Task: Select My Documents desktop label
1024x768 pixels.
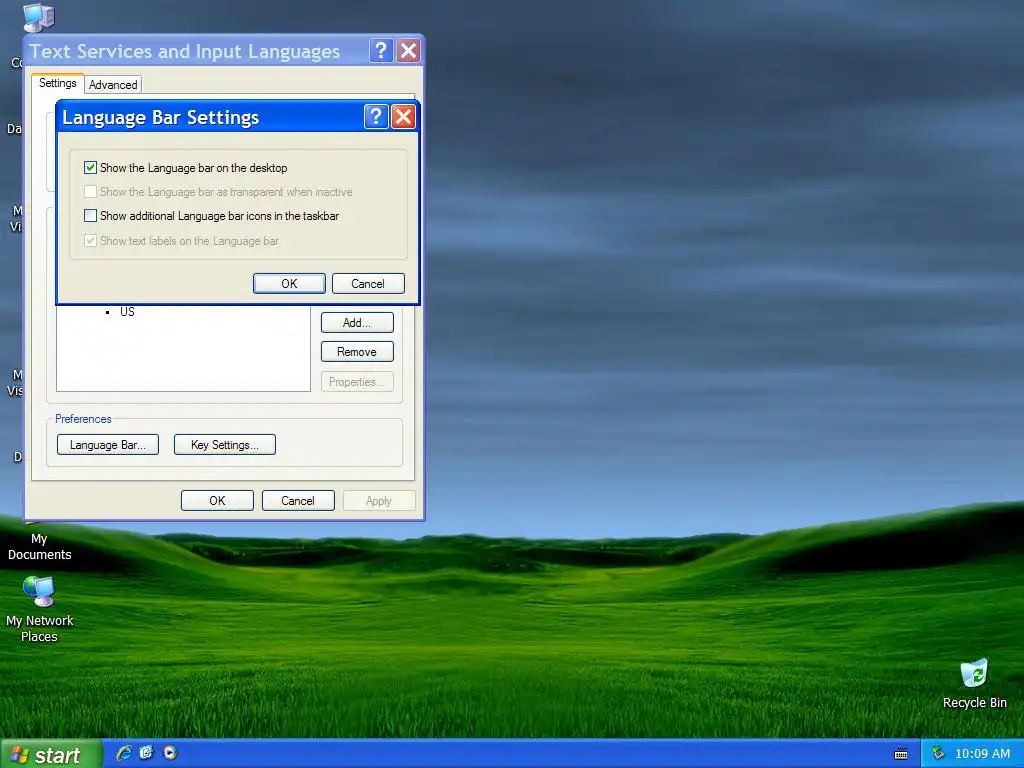Action: click(39, 547)
